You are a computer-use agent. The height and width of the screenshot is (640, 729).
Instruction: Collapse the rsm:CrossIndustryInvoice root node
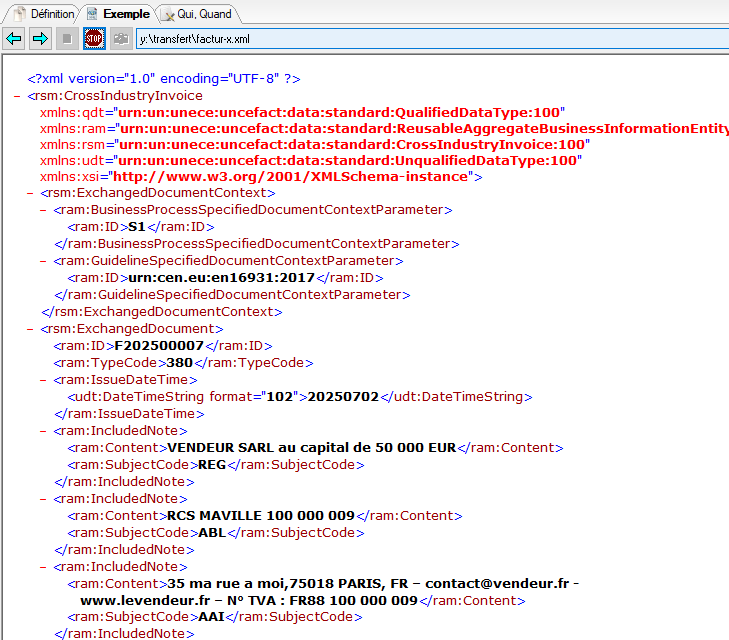17,96
